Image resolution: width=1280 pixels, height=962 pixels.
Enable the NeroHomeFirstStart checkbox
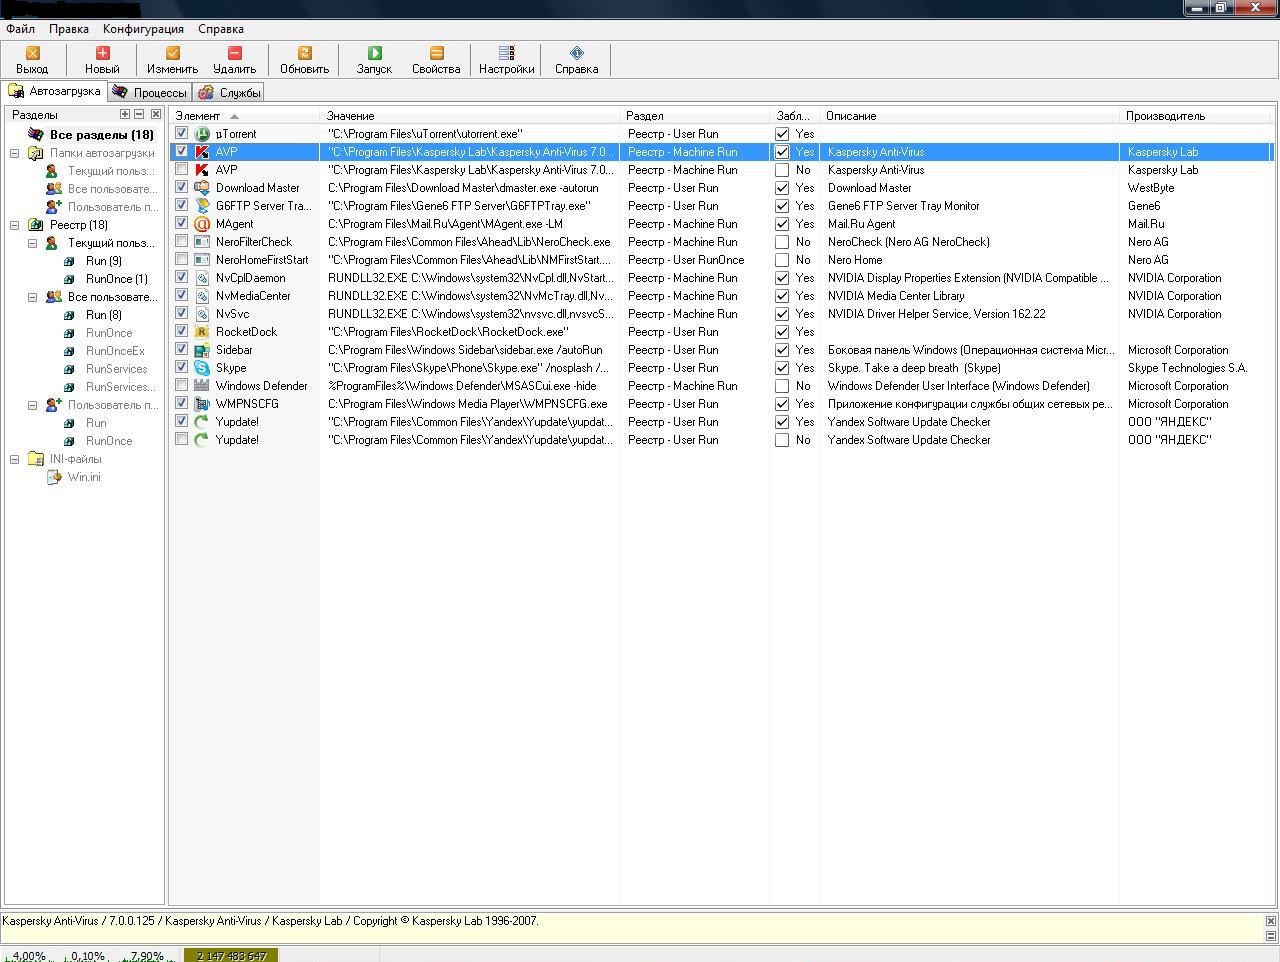[x=181, y=259]
